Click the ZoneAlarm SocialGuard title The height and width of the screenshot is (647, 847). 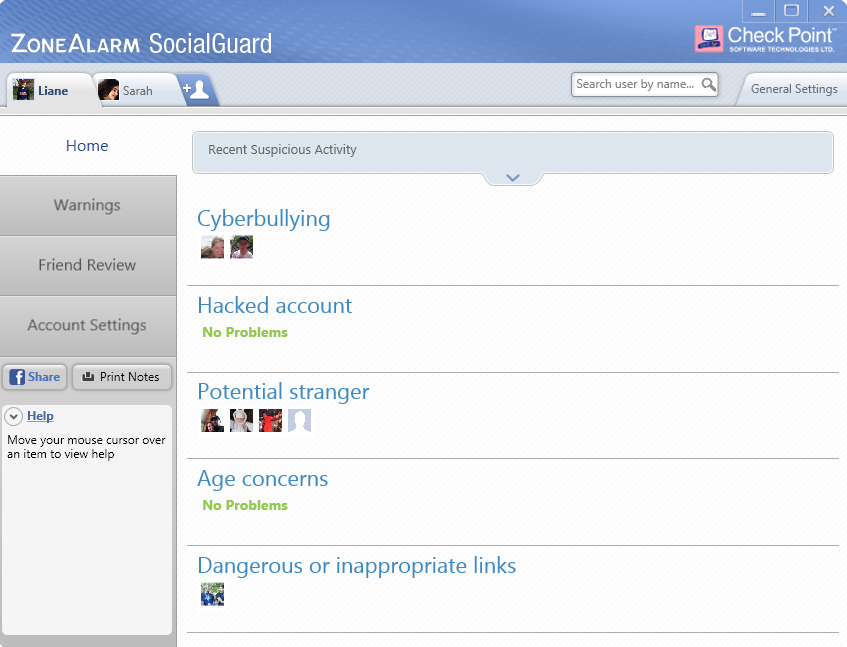coord(142,44)
